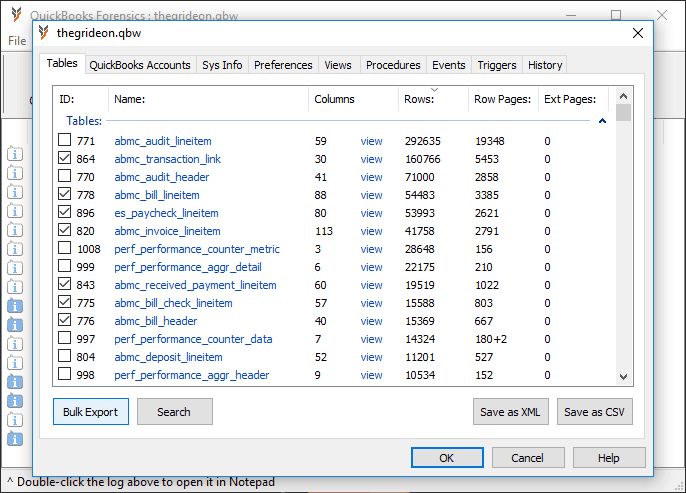The image size is (686, 493).
Task: Open the abmc_deposit_lineitem table link
Action: [x=168, y=357]
